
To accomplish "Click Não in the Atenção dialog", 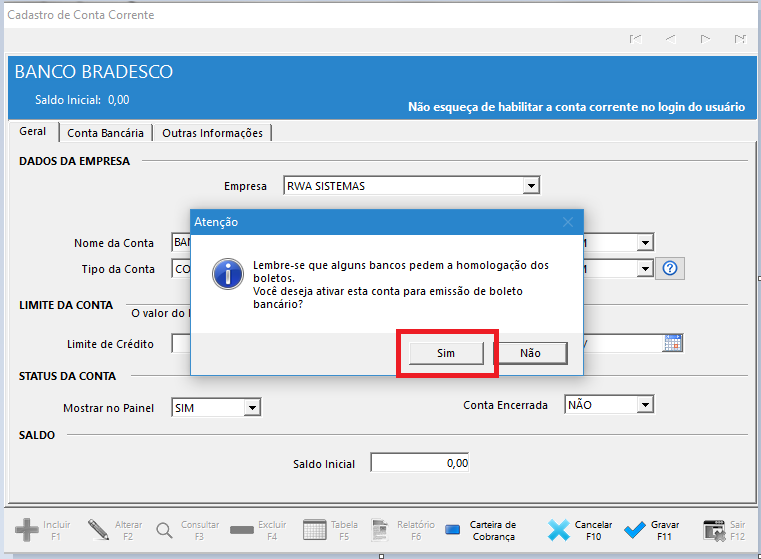I will point(530,353).
